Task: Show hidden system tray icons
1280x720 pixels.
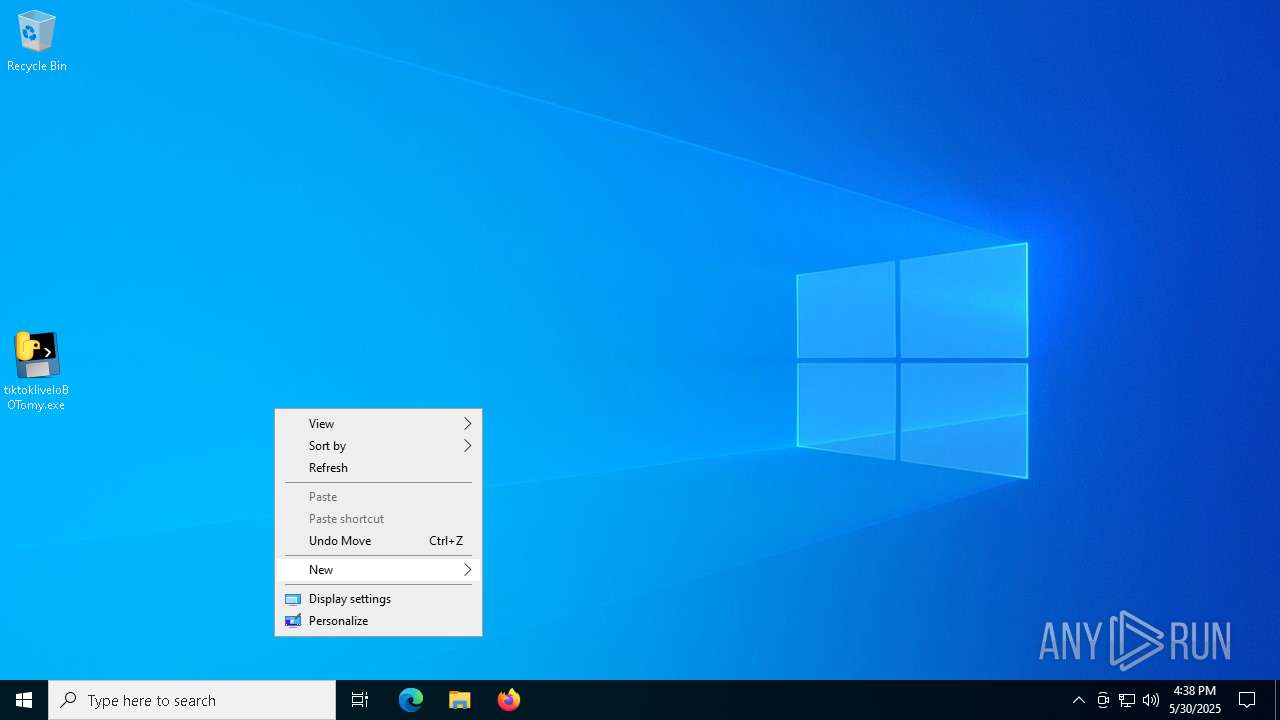Action: (x=1079, y=700)
